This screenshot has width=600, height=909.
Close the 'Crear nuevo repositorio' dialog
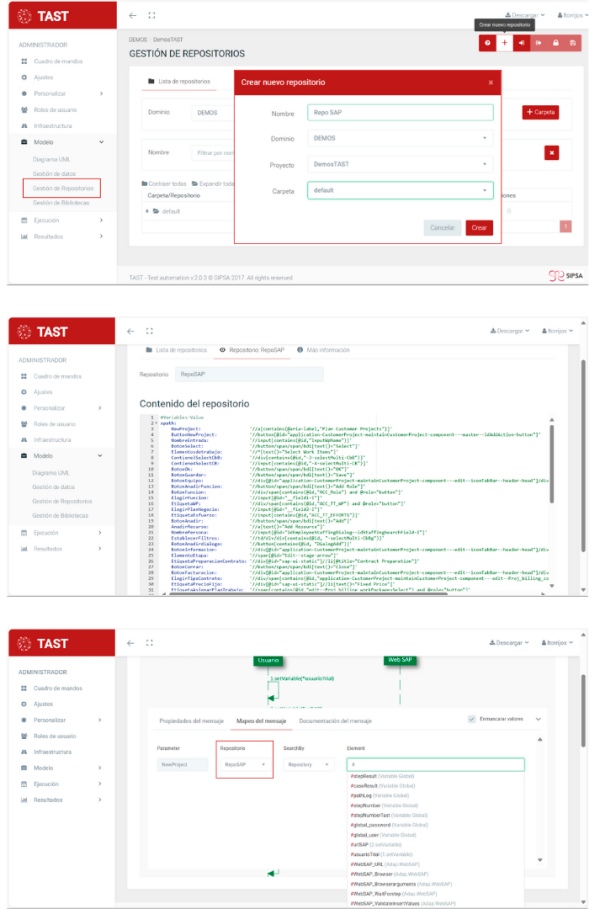click(490, 82)
